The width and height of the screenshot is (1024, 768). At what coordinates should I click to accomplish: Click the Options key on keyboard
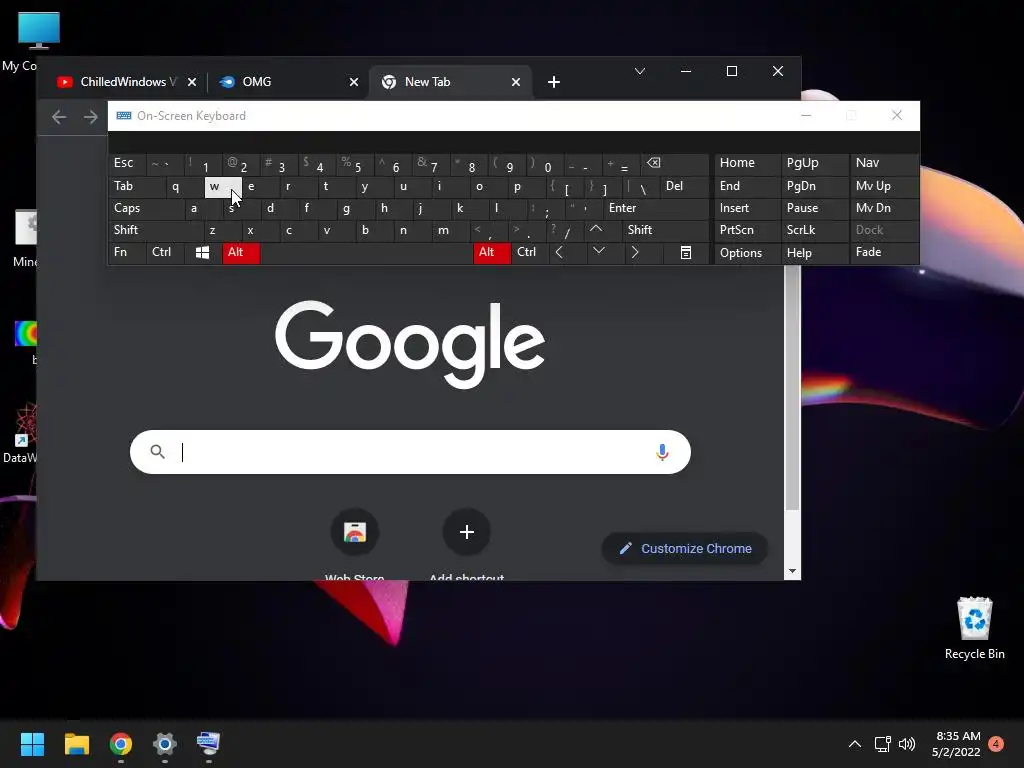(x=746, y=253)
